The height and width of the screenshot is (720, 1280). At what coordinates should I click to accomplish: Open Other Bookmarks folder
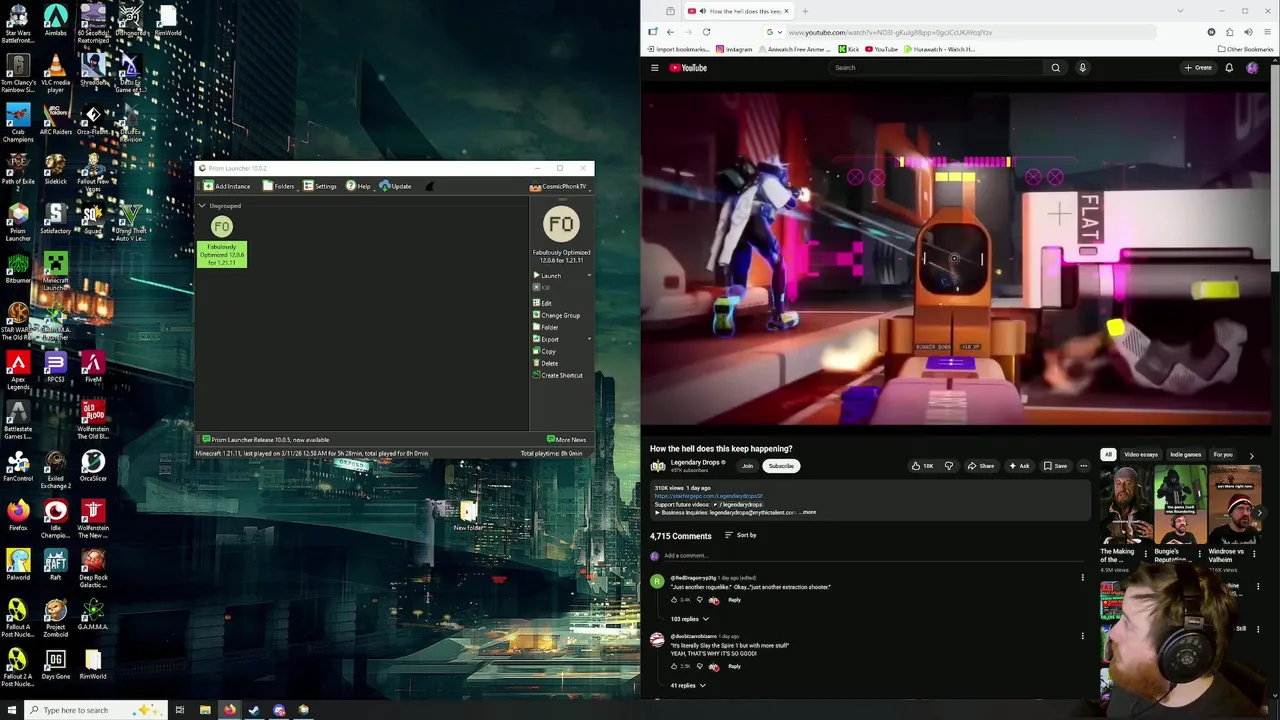point(1245,49)
